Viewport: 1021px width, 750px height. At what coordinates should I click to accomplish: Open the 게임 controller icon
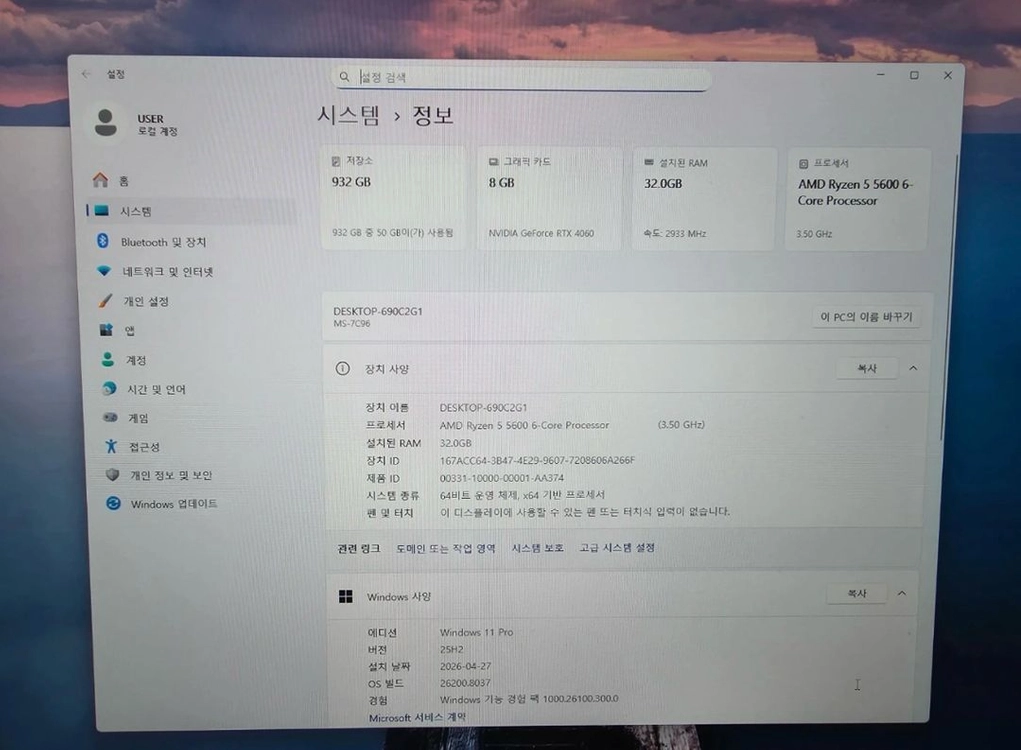click(x=111, y=417)
